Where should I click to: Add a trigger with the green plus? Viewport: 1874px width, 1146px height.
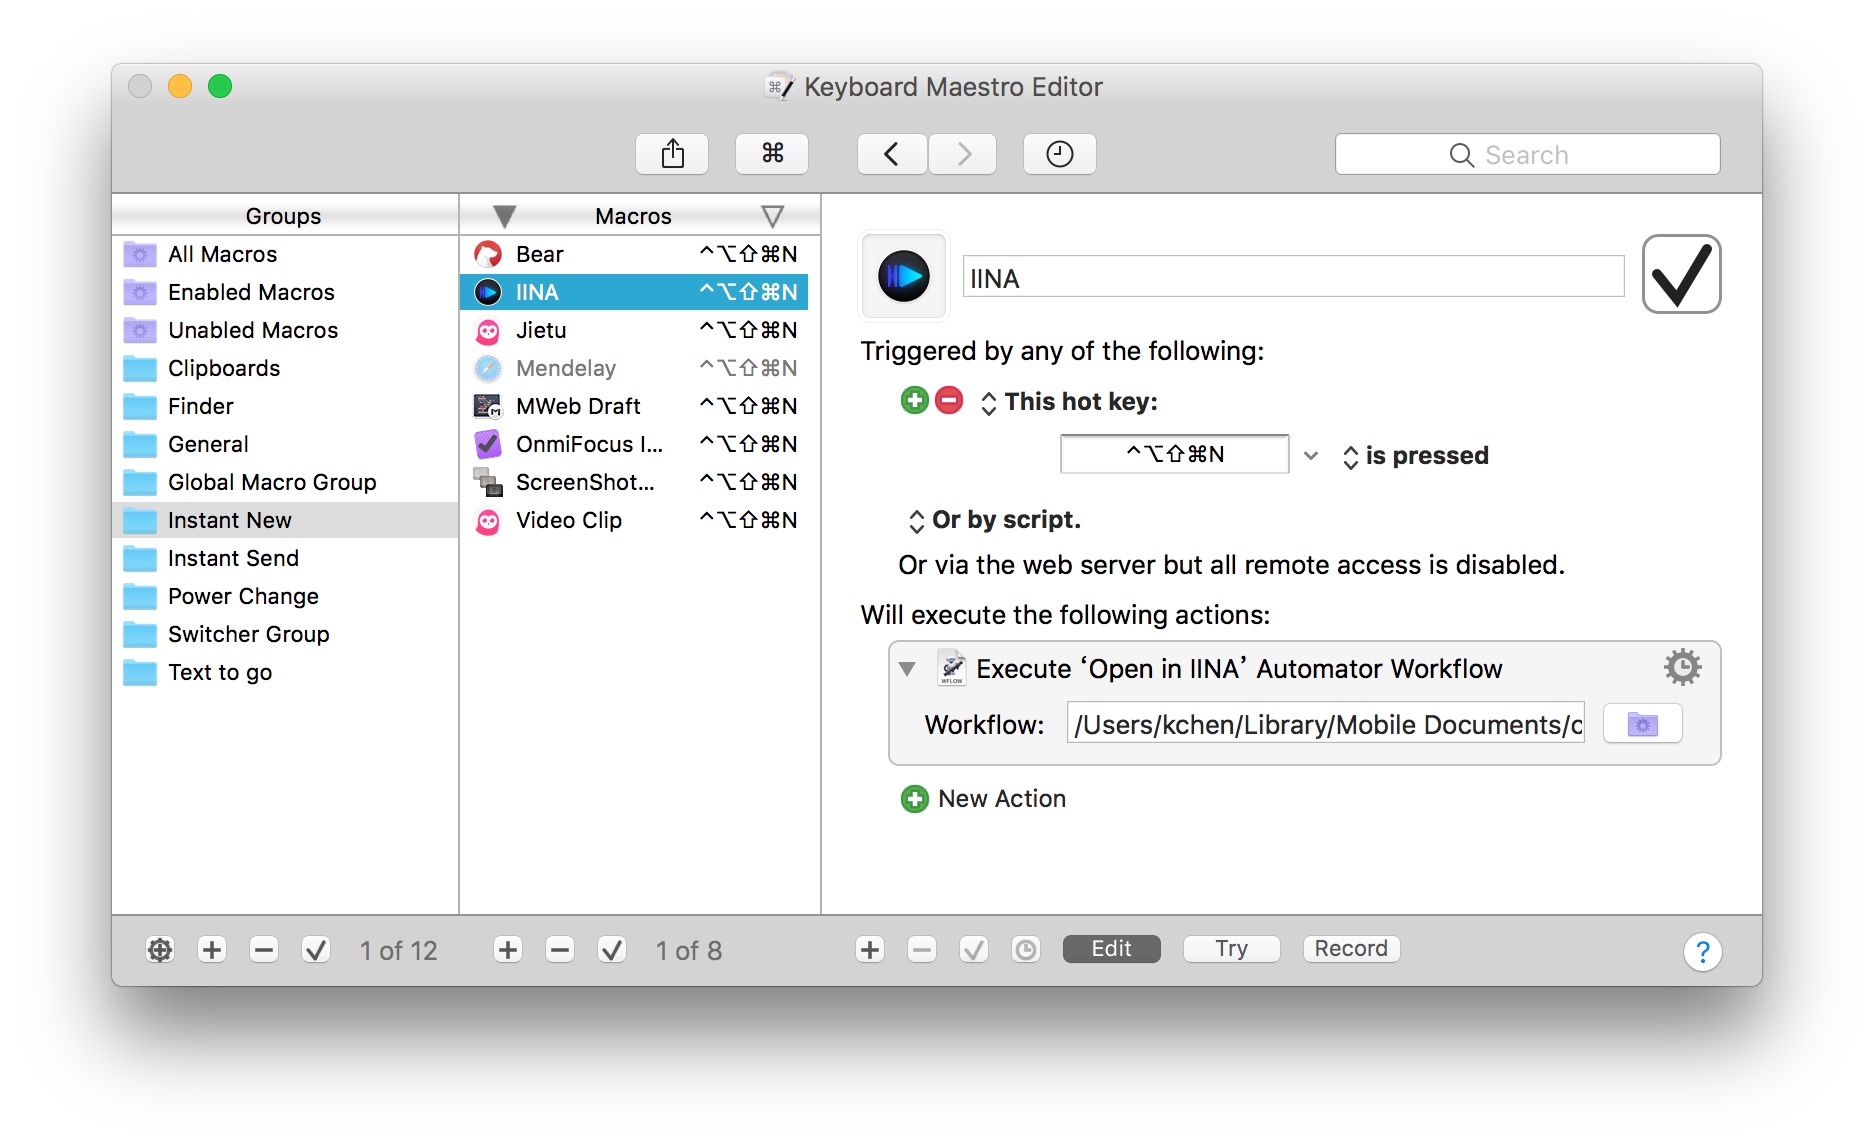pyautogui.click(x=915, y=401)
